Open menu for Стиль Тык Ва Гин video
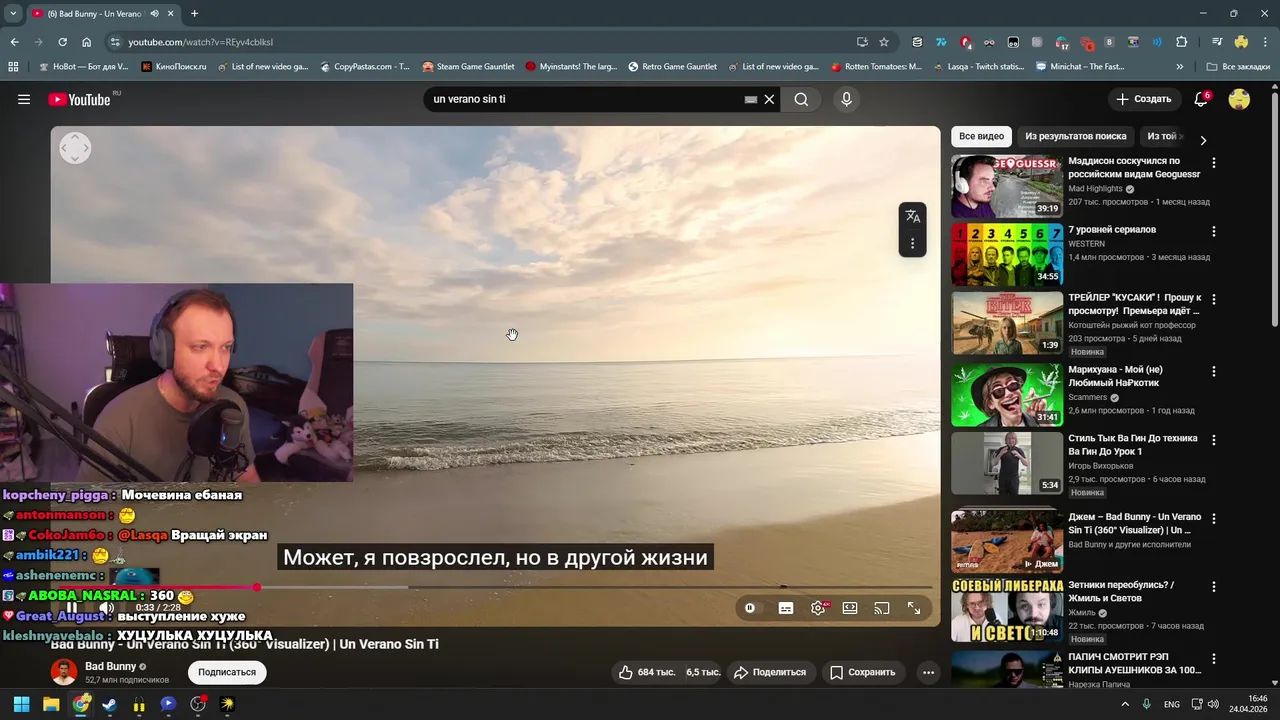 1214,439
